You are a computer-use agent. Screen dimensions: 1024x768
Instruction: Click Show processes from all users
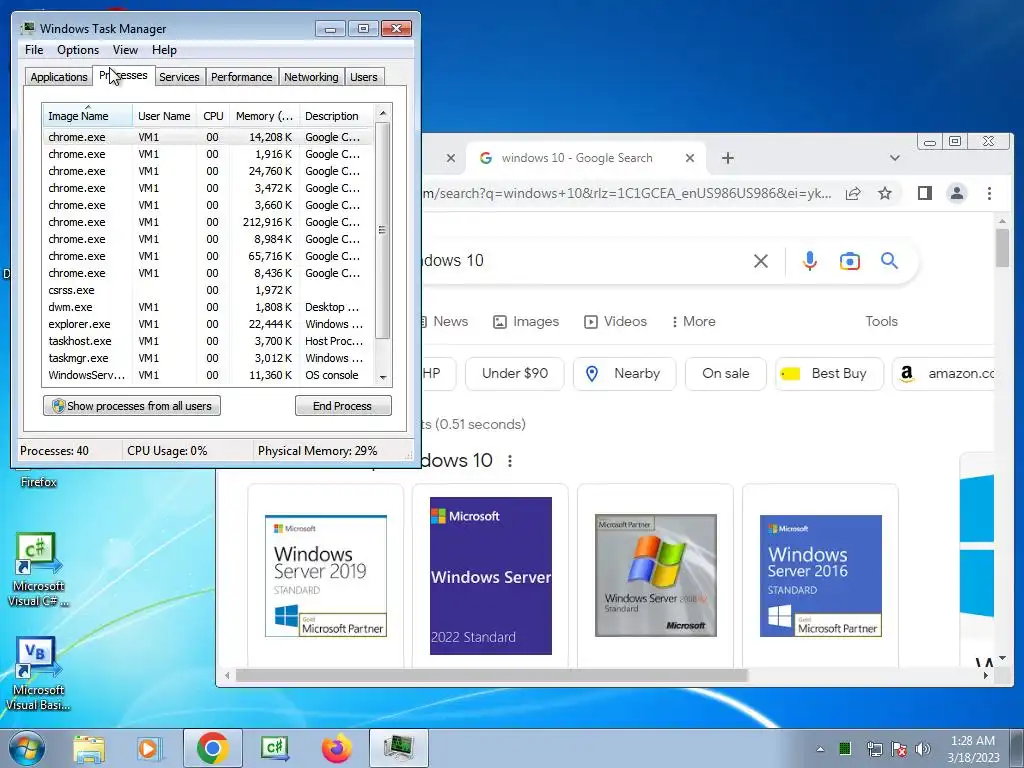[132, 406]
